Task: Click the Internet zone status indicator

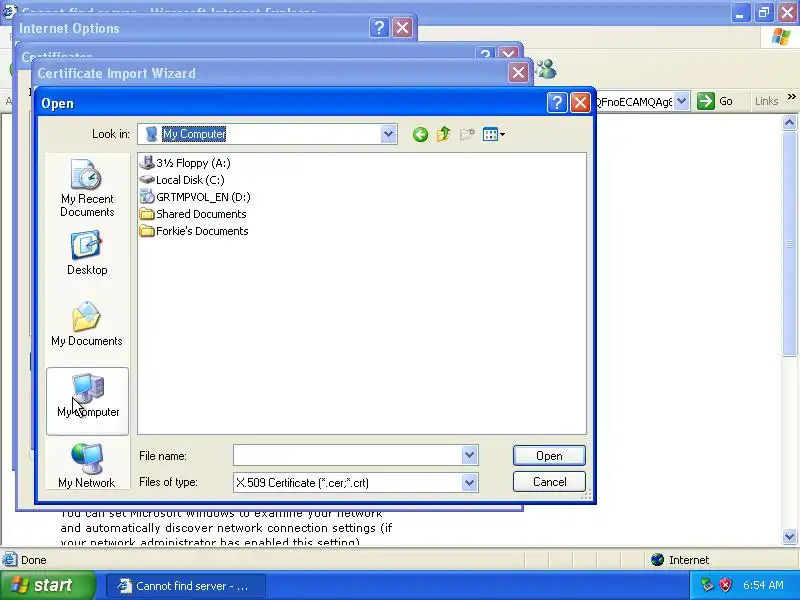Action: click(680, 560)
